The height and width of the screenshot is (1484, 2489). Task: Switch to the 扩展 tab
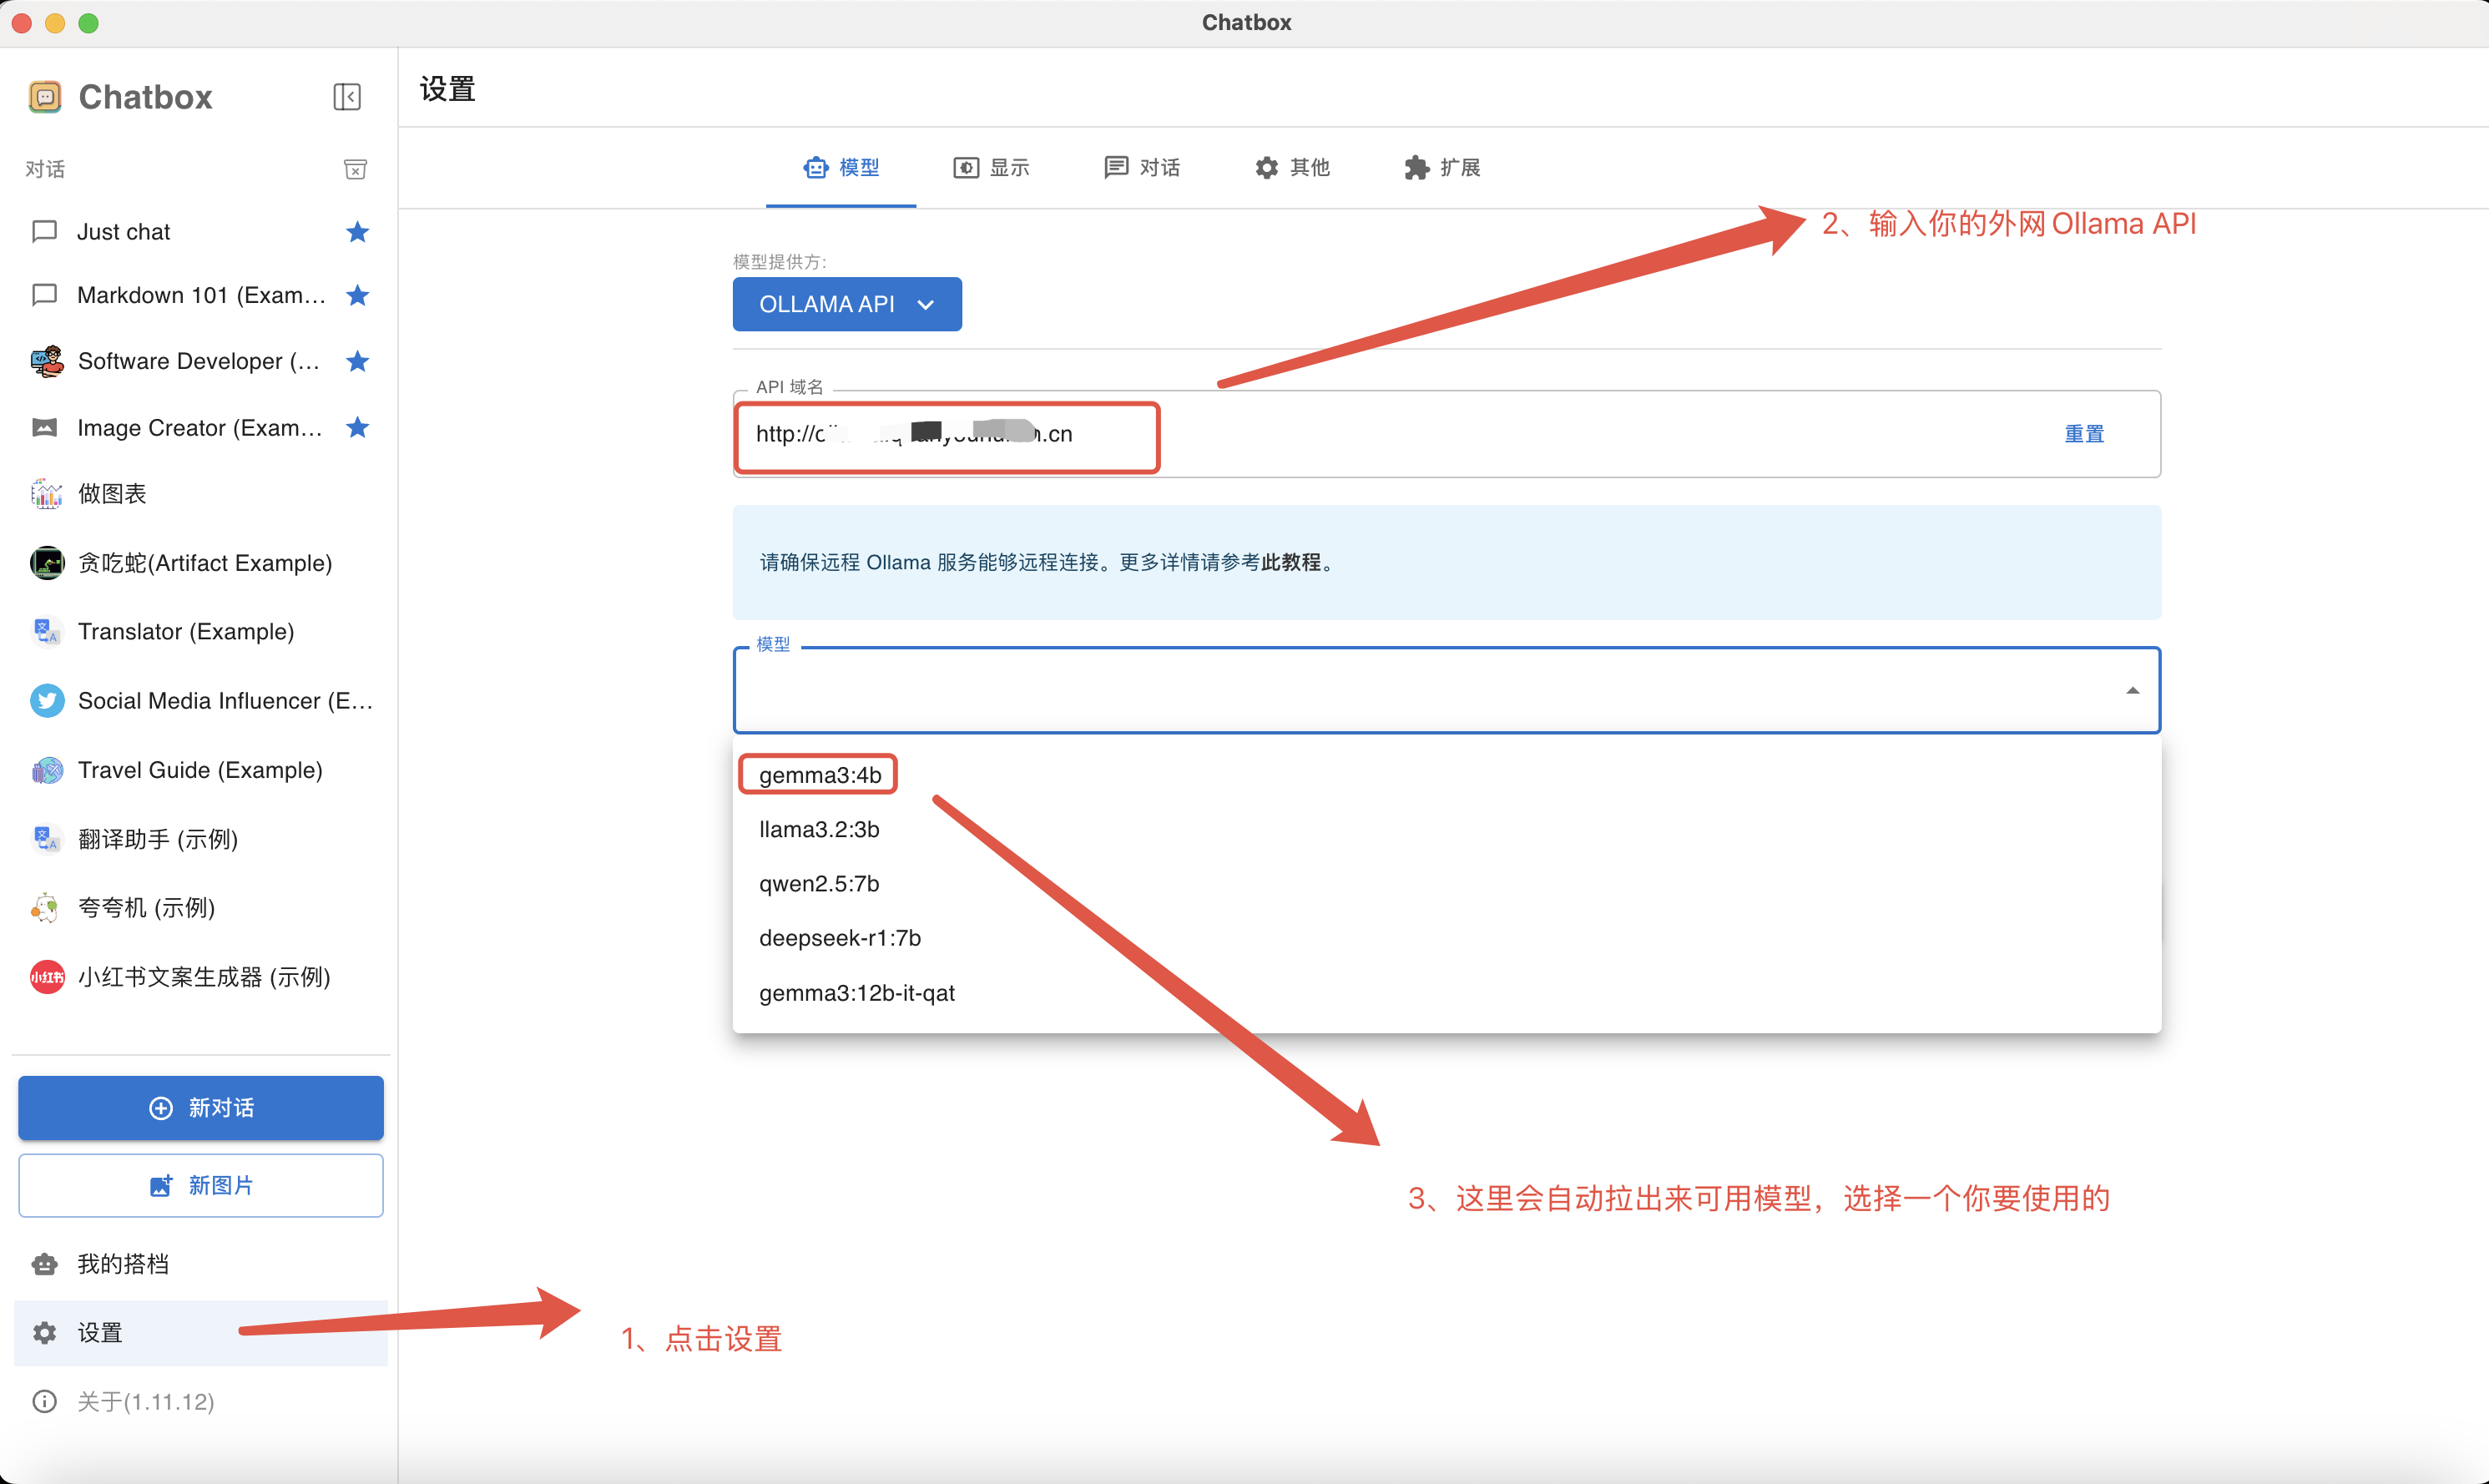pos(1442,167)
